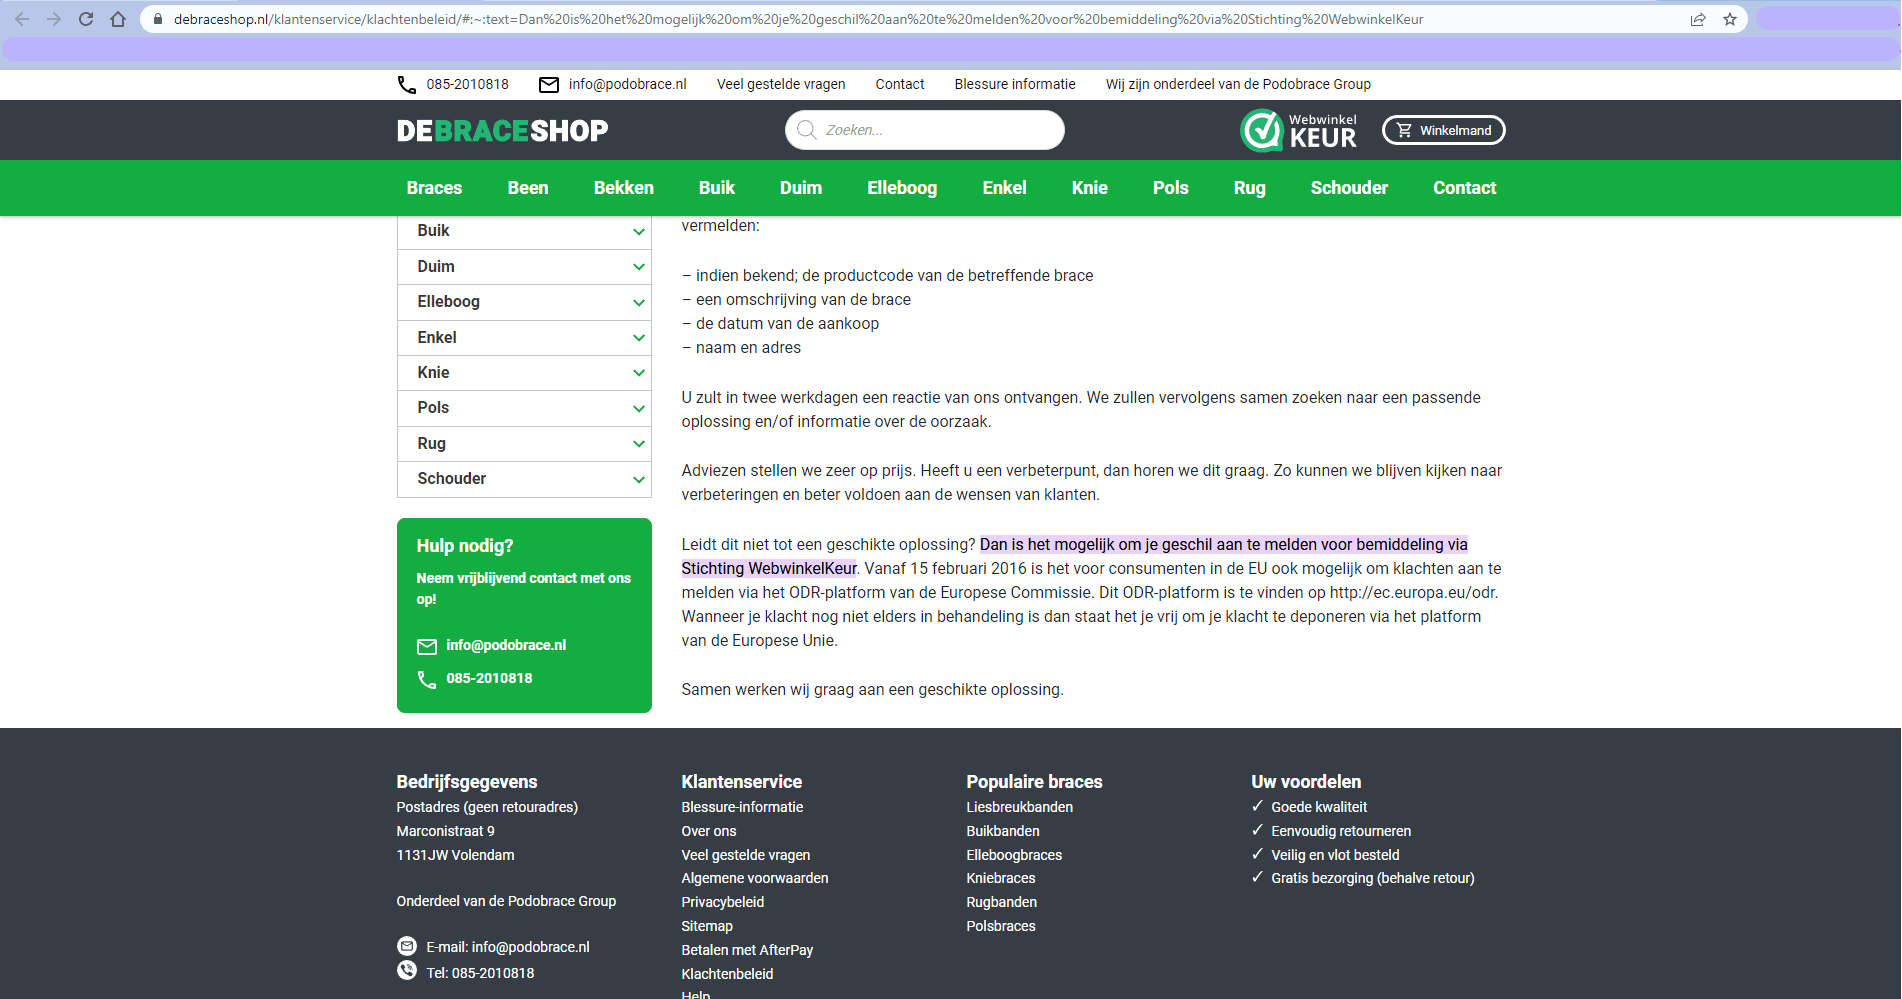Open Algemene voorwaarden footer link
The image size is (1902, 999).
755,878
